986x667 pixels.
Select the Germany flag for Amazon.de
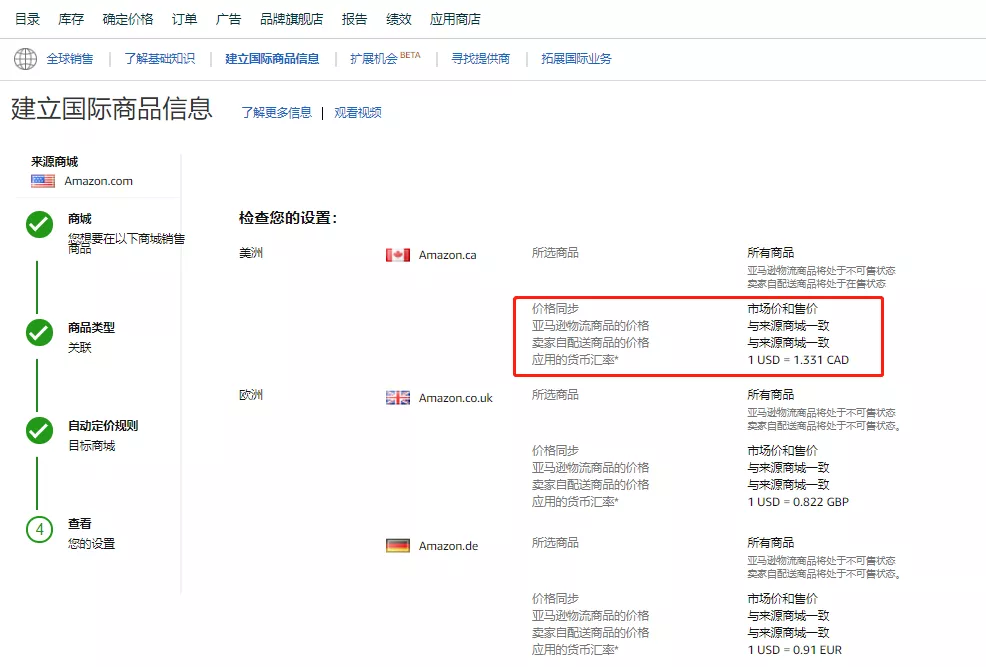click(396, 545)
